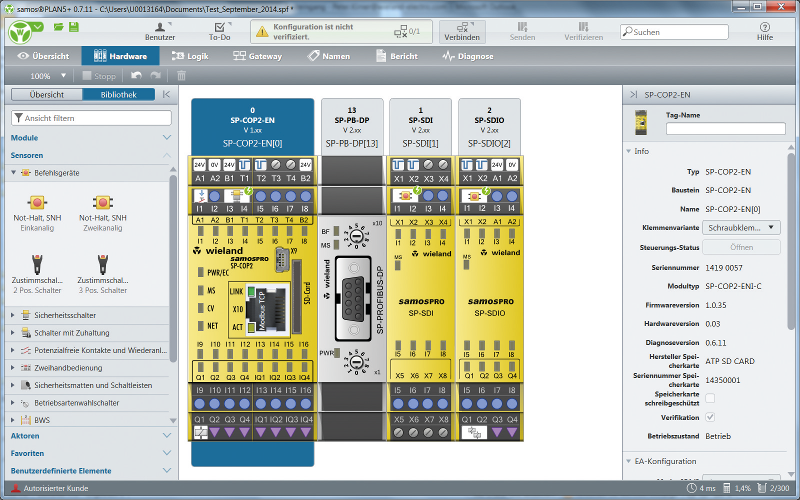Toggle Speicherkarte schreibgeschützt checkbox

tap(710, 398)
